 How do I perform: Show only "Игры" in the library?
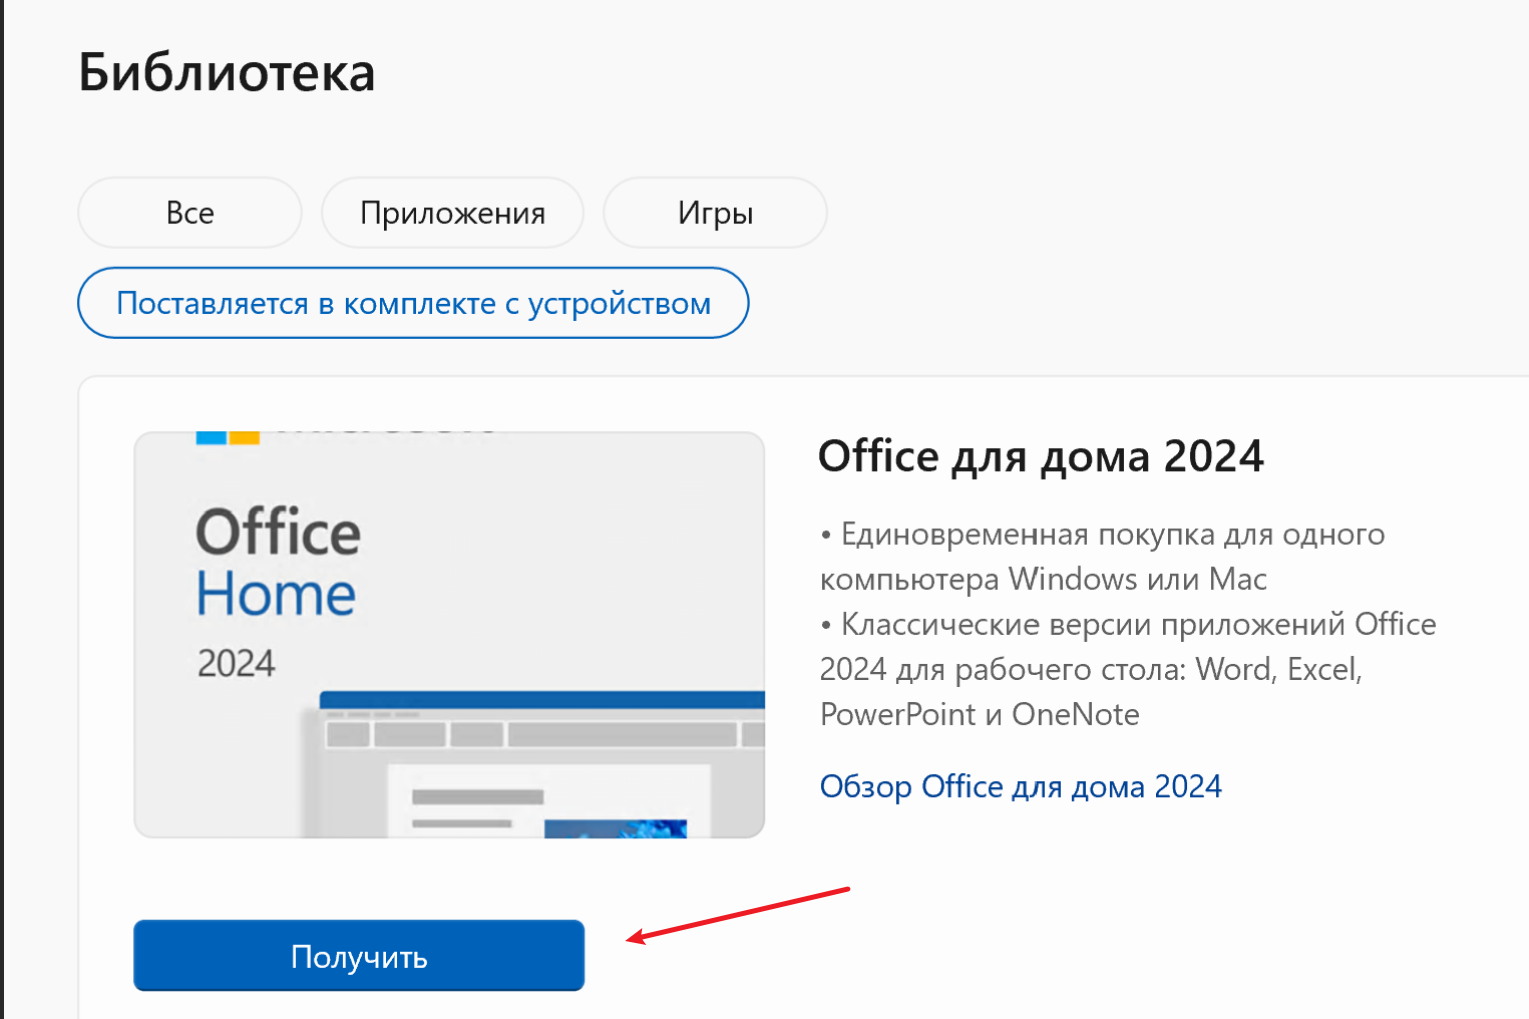tap(715, 213)
